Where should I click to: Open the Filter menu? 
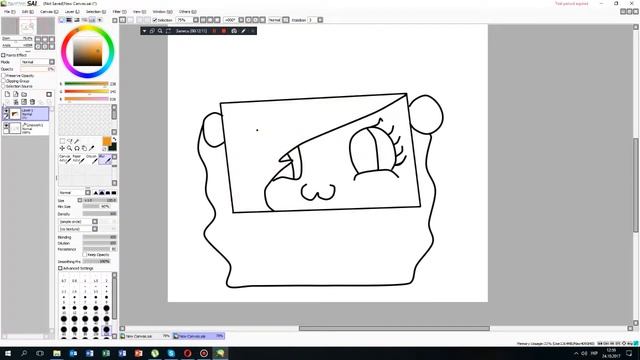point(119,12)
